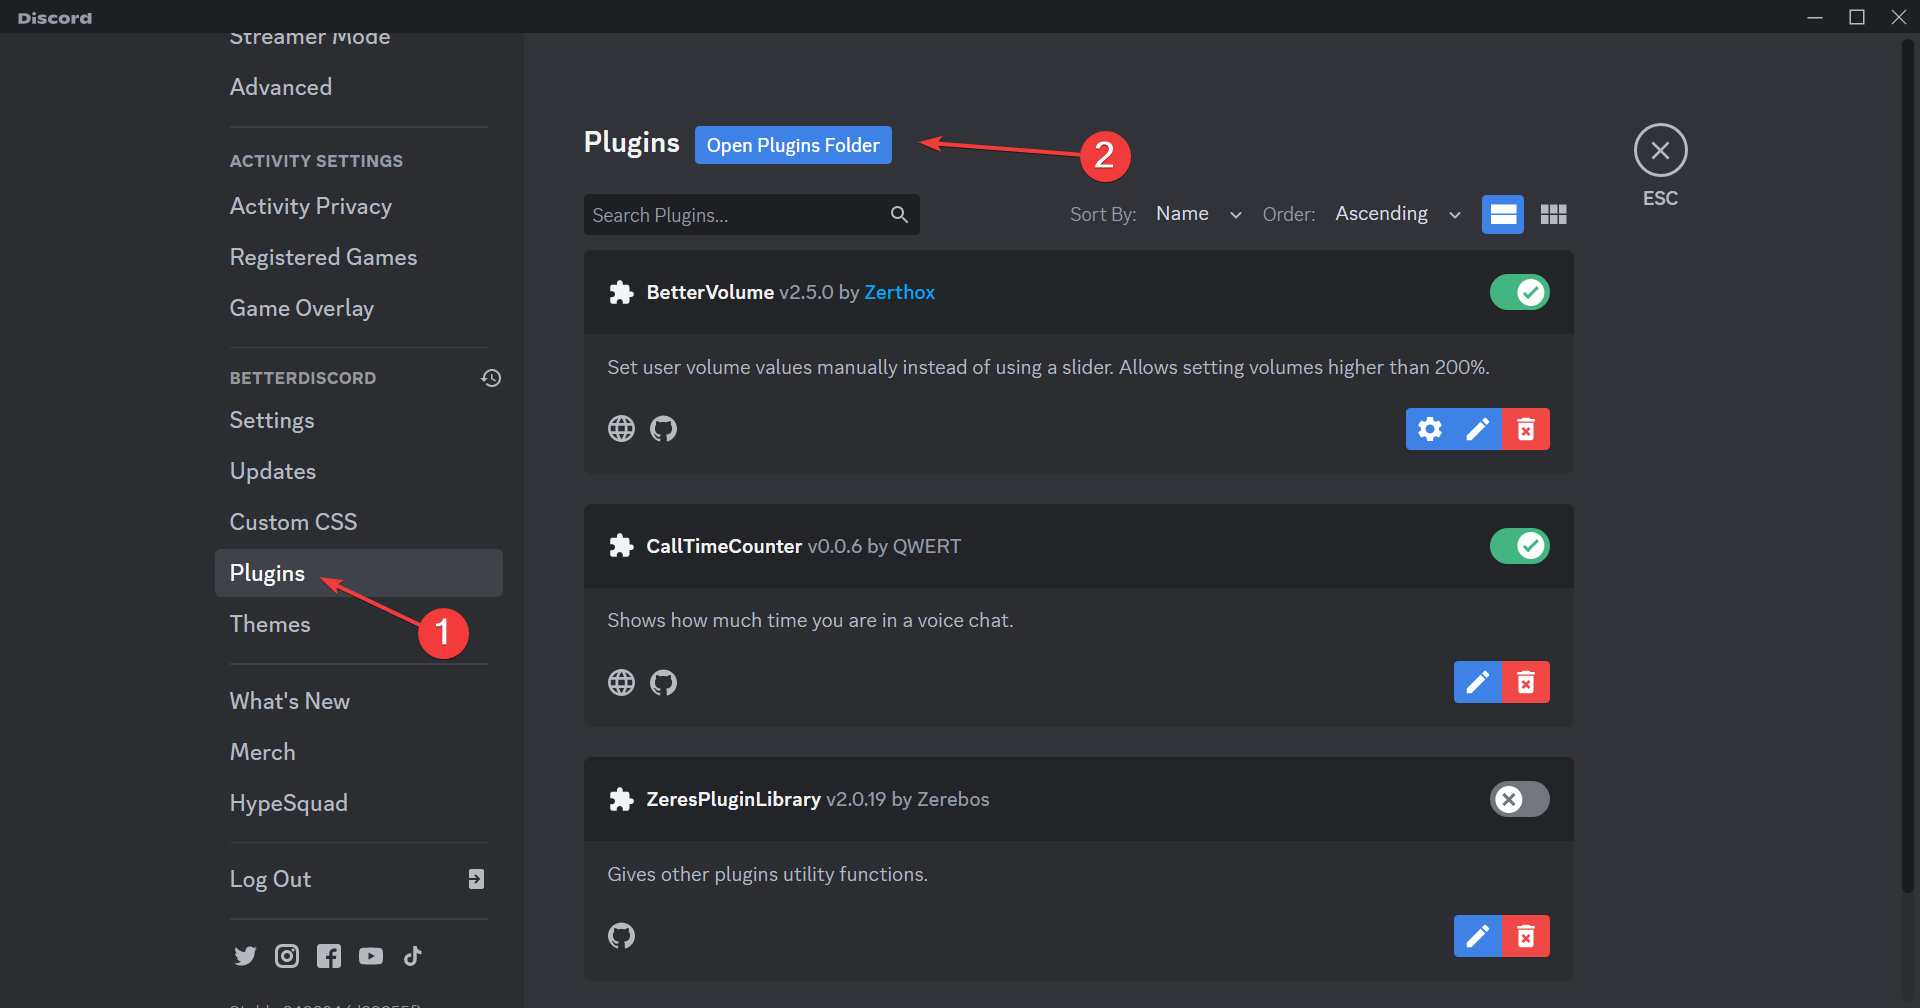Delete the ZeresPluginLibrary plugin
The width and height of the screenshot is (1920, 1008).
(1526, 936)
